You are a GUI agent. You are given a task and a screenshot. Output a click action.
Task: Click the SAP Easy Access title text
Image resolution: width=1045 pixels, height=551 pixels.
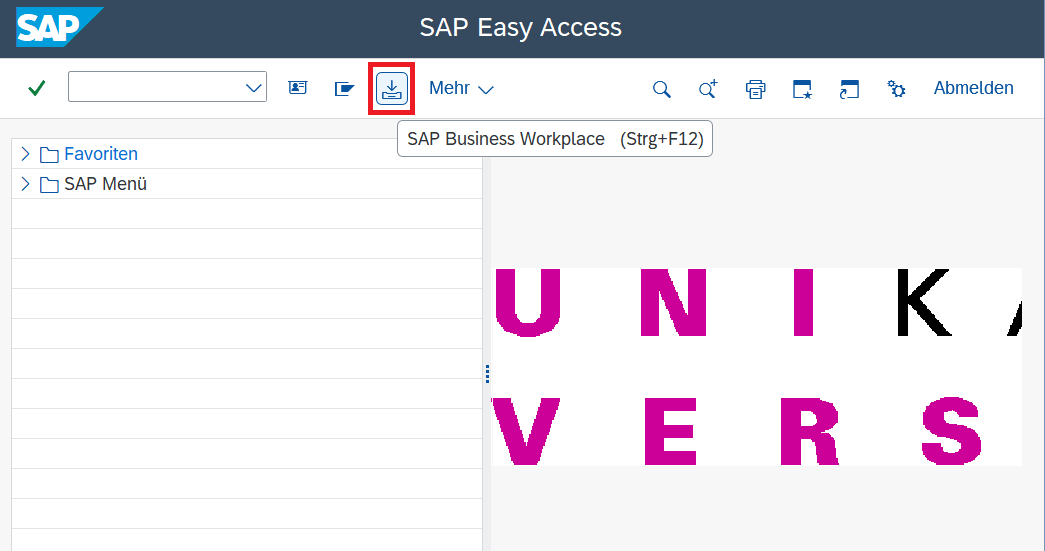tap(521, 27)
